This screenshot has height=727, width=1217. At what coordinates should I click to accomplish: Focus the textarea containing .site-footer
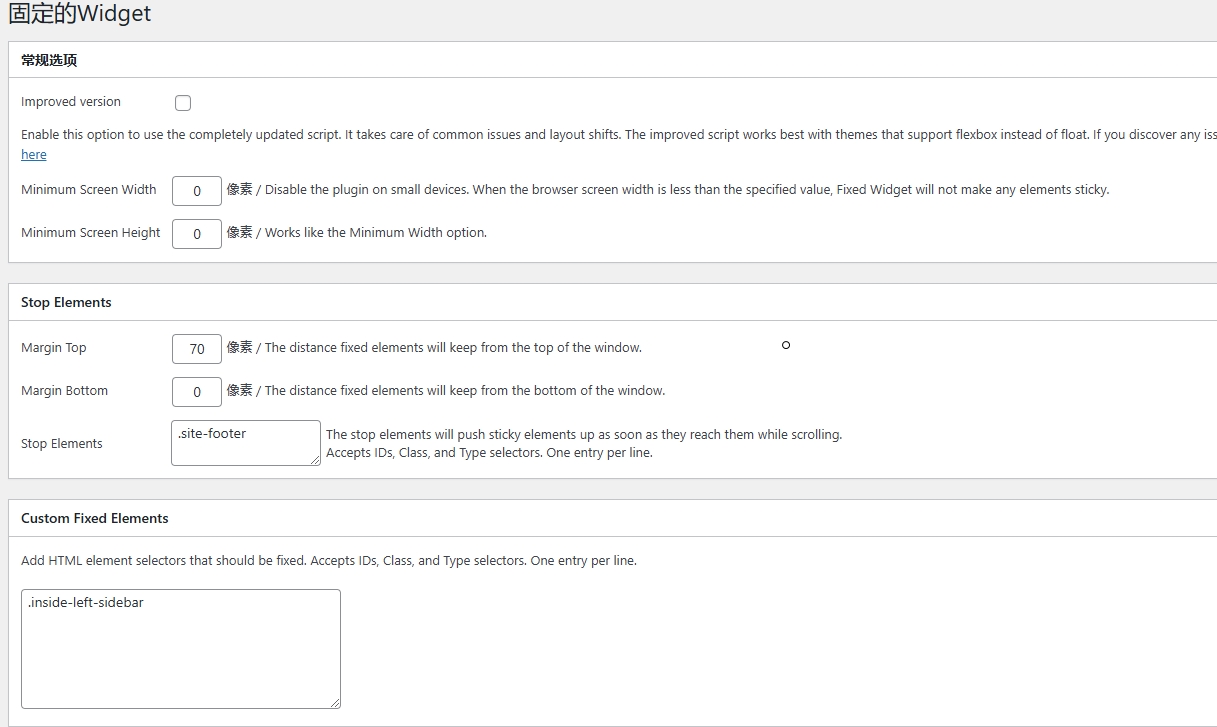[245, 443]
